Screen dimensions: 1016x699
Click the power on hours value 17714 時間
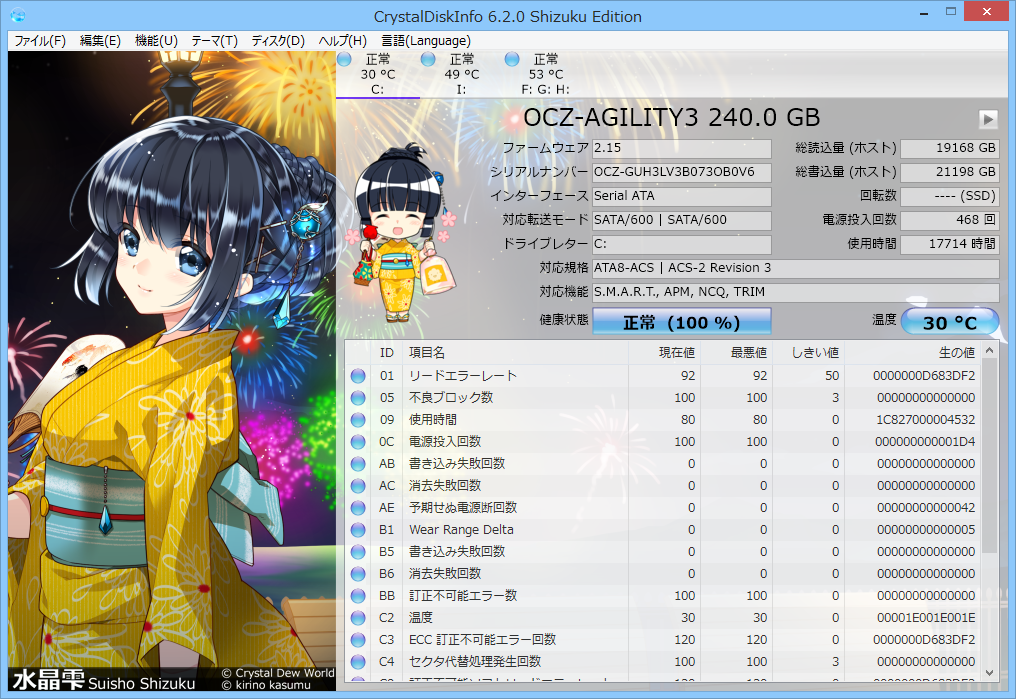pos(950,244)
